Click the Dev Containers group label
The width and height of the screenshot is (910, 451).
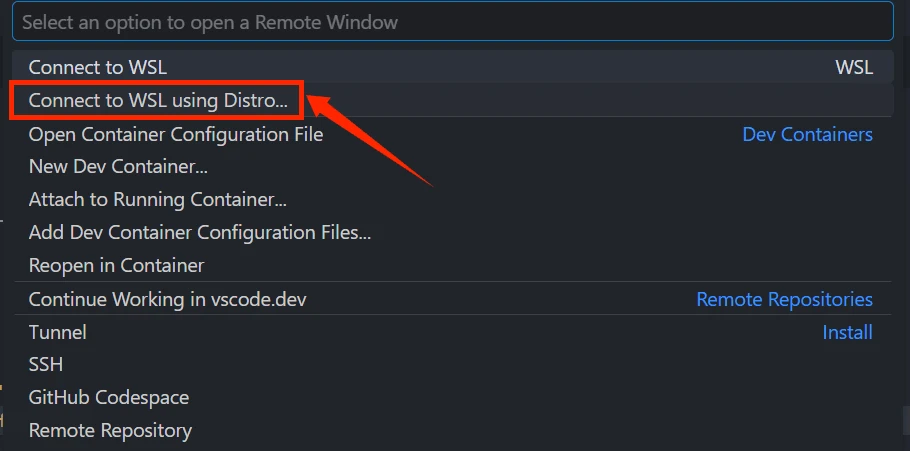[807, 134]
